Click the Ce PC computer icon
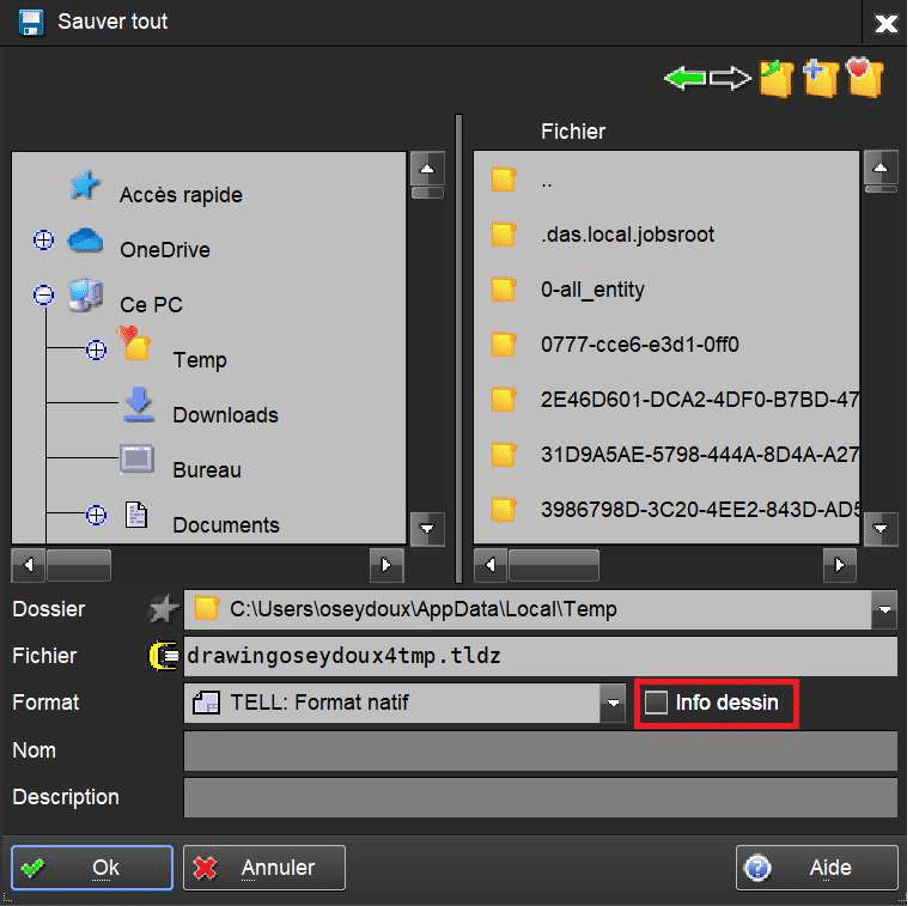908x906 pixels. pos(85,295)
